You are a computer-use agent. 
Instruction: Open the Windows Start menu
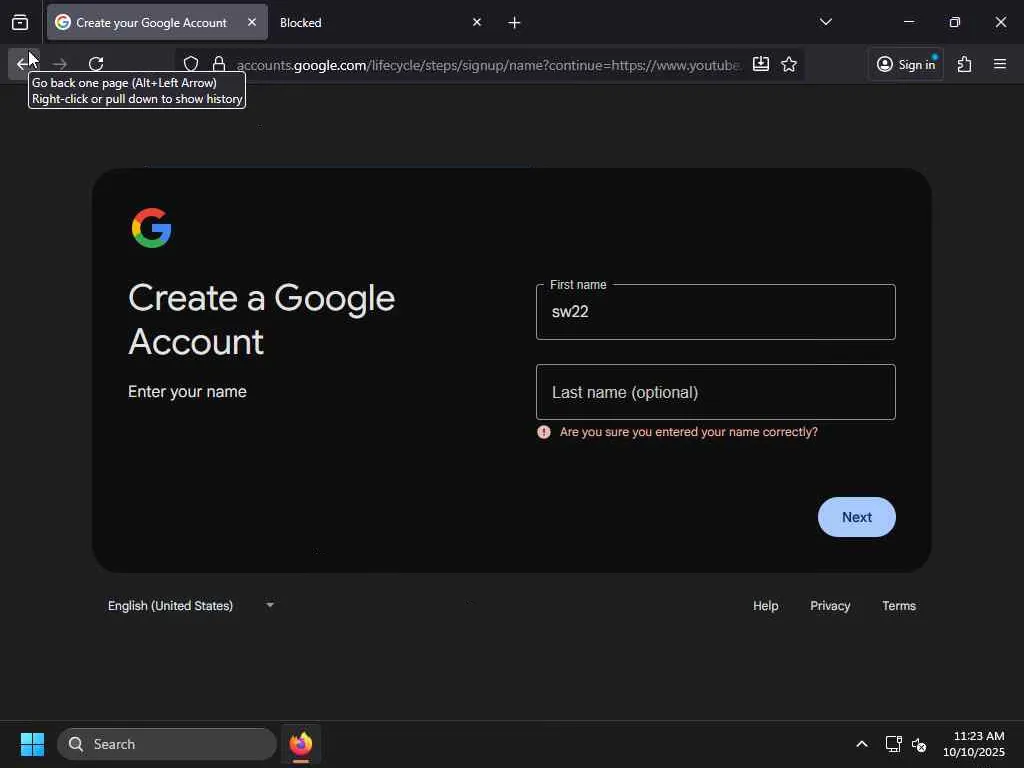point(32,744)
